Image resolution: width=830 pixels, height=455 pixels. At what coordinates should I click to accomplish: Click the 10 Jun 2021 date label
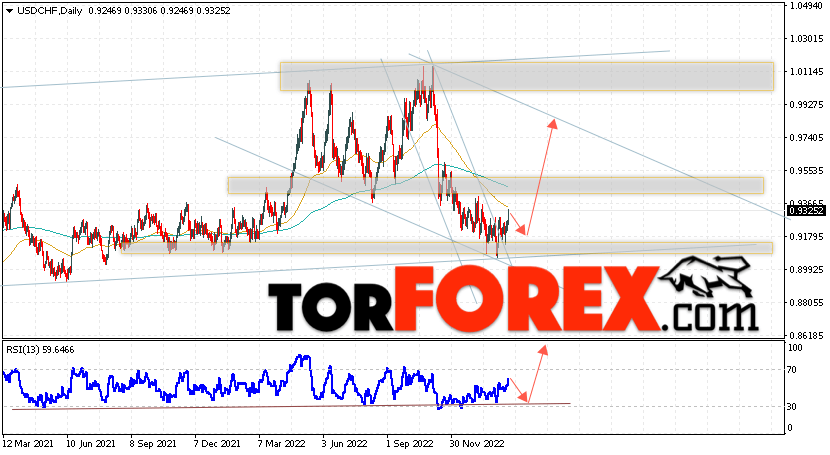tap(91, 443)
